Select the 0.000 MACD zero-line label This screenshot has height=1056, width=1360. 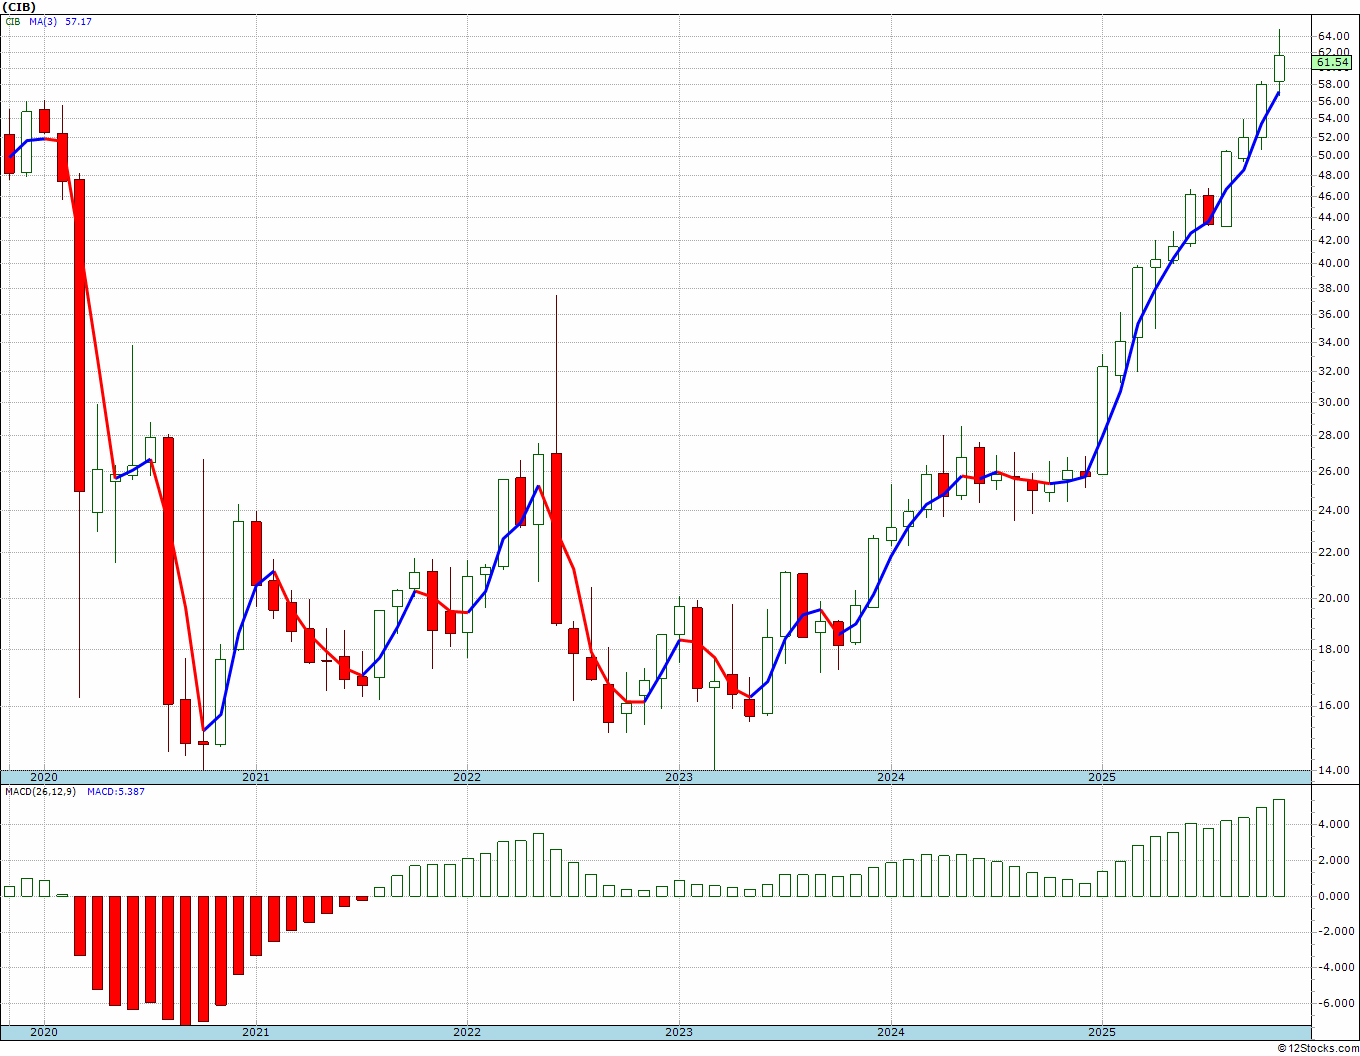point(1333,896)
